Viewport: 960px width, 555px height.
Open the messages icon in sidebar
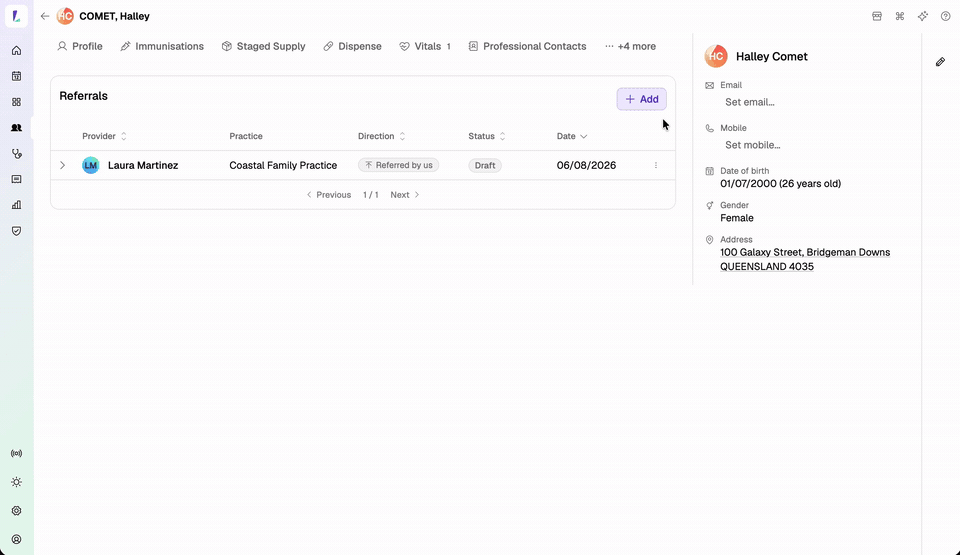point(17,179)
